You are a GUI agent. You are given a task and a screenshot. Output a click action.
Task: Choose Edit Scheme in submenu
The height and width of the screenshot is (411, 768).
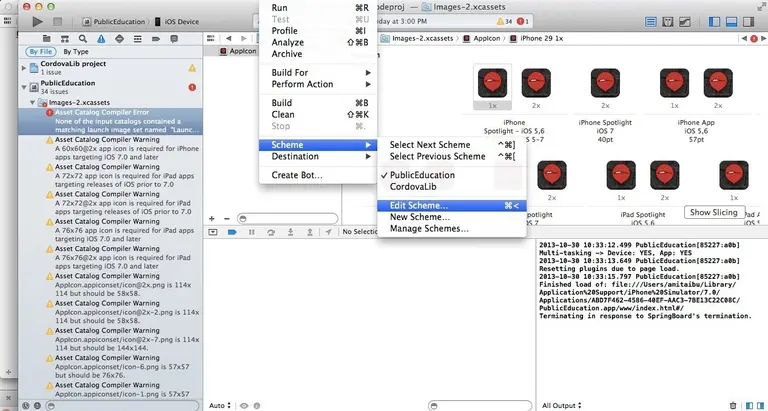click(452, 206)
